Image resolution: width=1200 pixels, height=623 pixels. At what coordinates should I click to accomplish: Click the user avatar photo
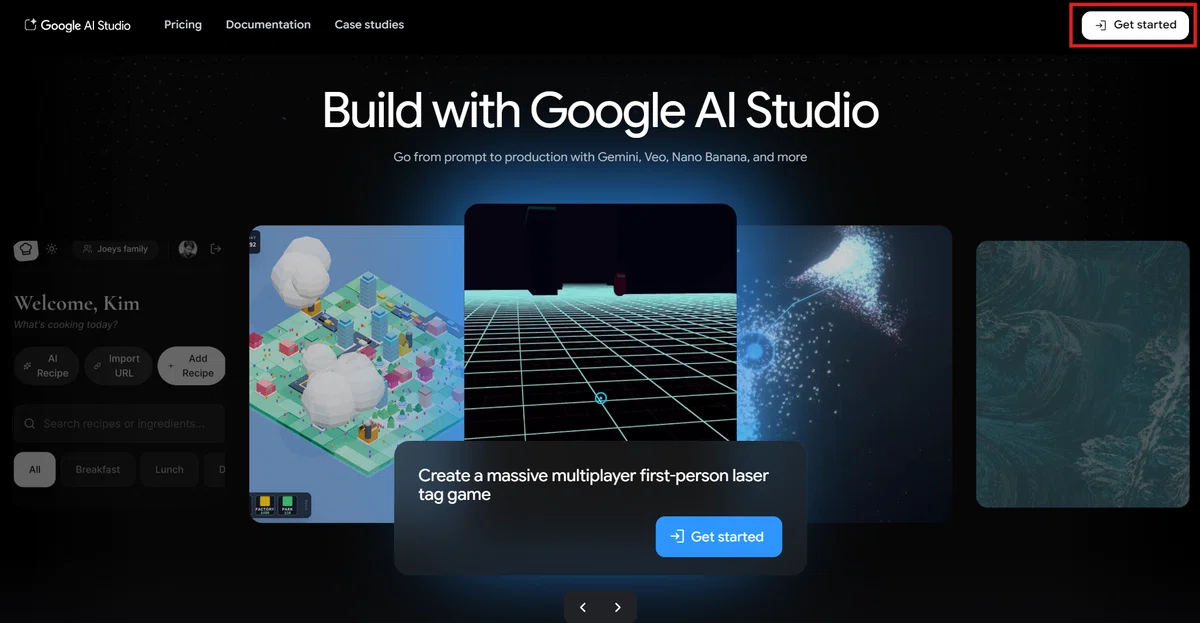[x=188, y=249]
